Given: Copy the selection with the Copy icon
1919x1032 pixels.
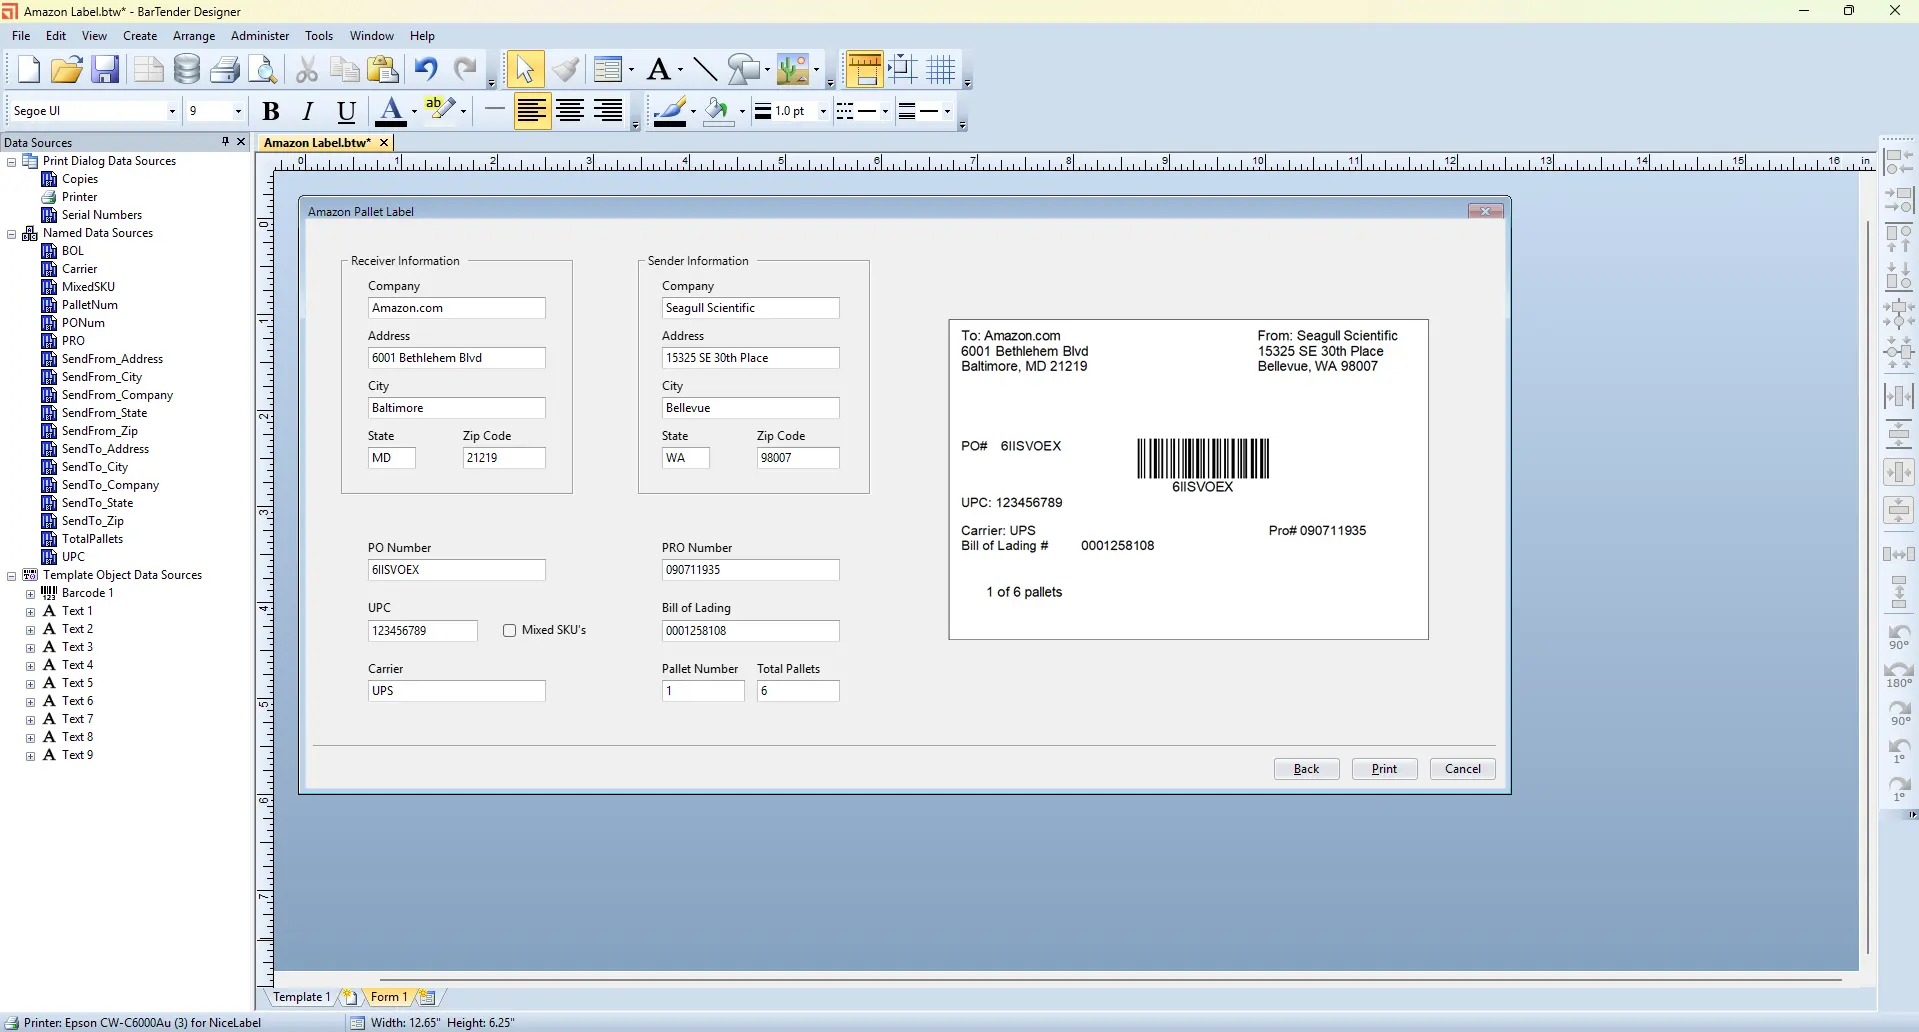Looking at the screenshot, I should 345,69.
